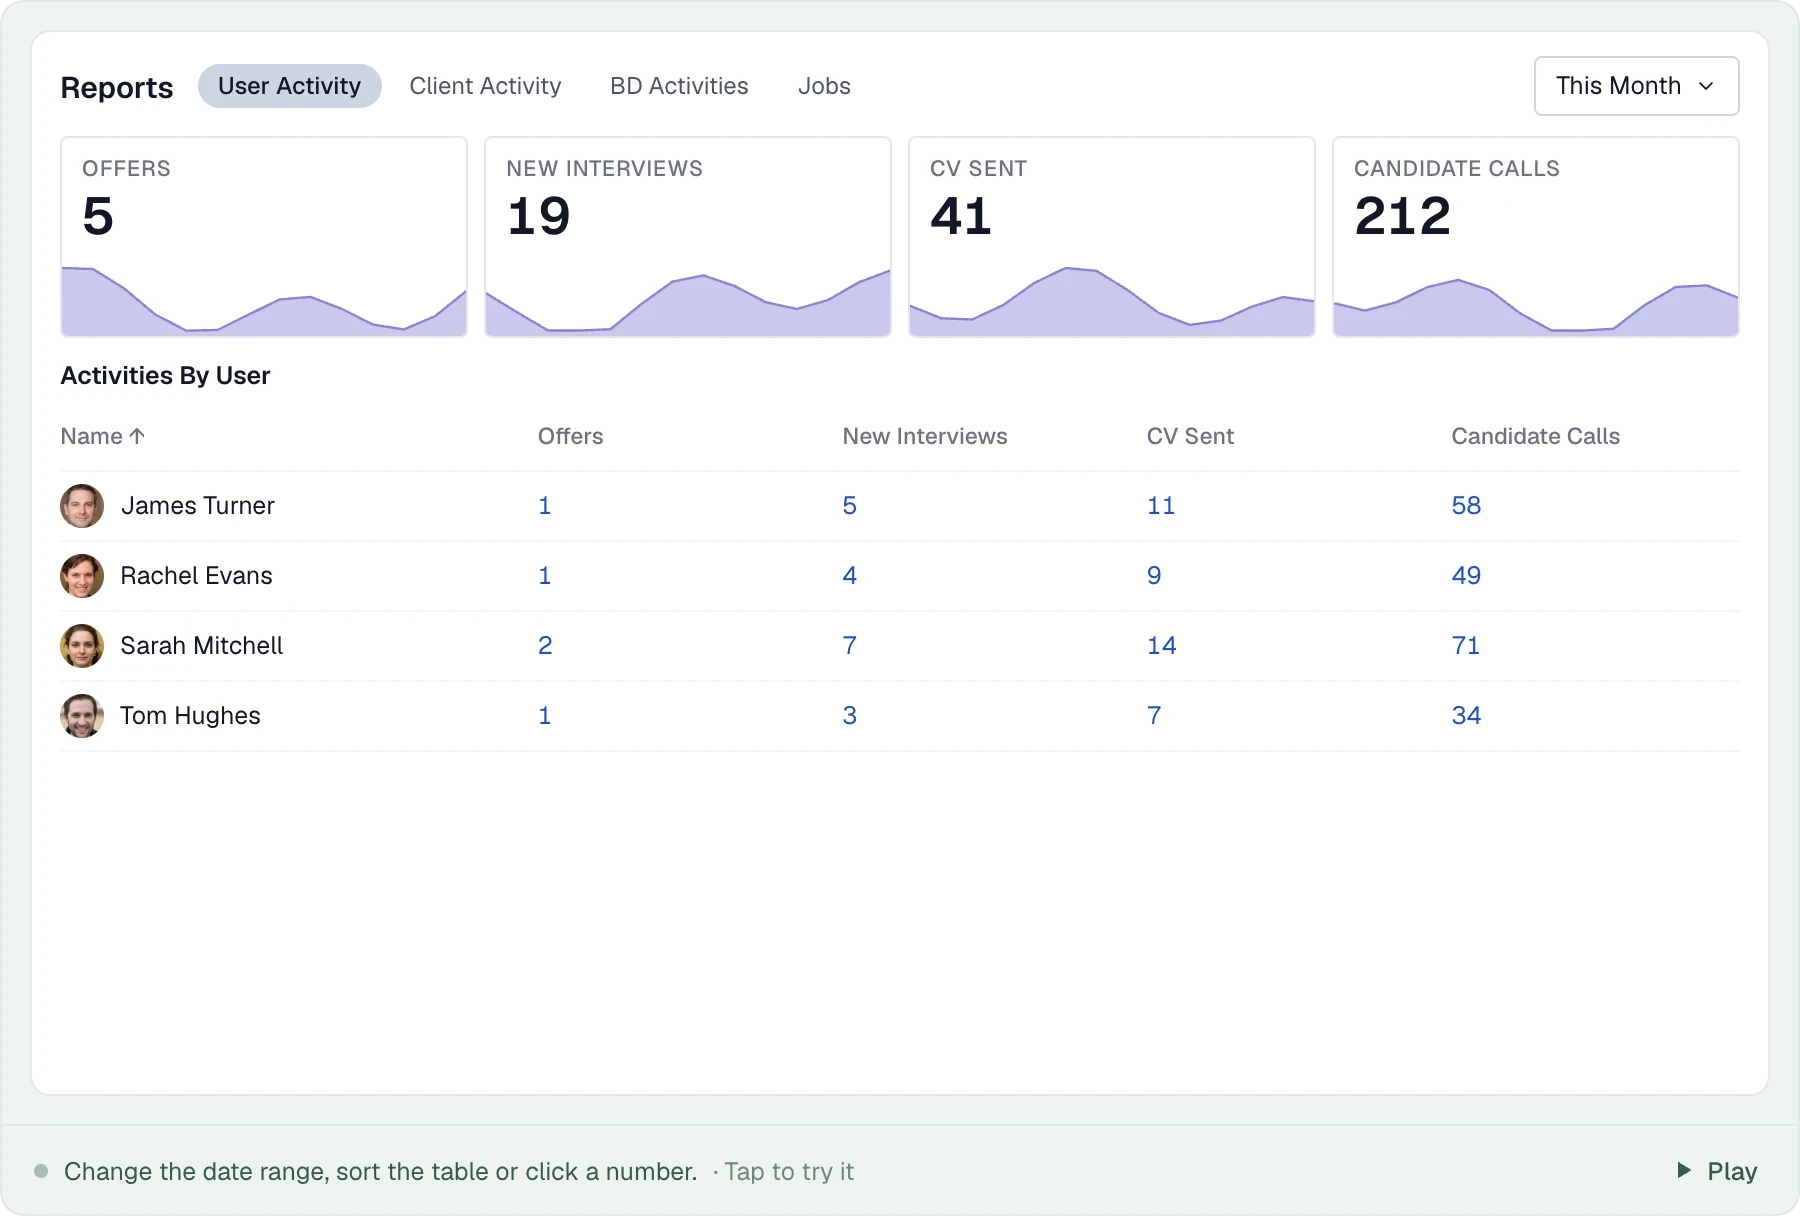
Task: Click the New Interviews summary card showing 19
Action: pos(688,237)
